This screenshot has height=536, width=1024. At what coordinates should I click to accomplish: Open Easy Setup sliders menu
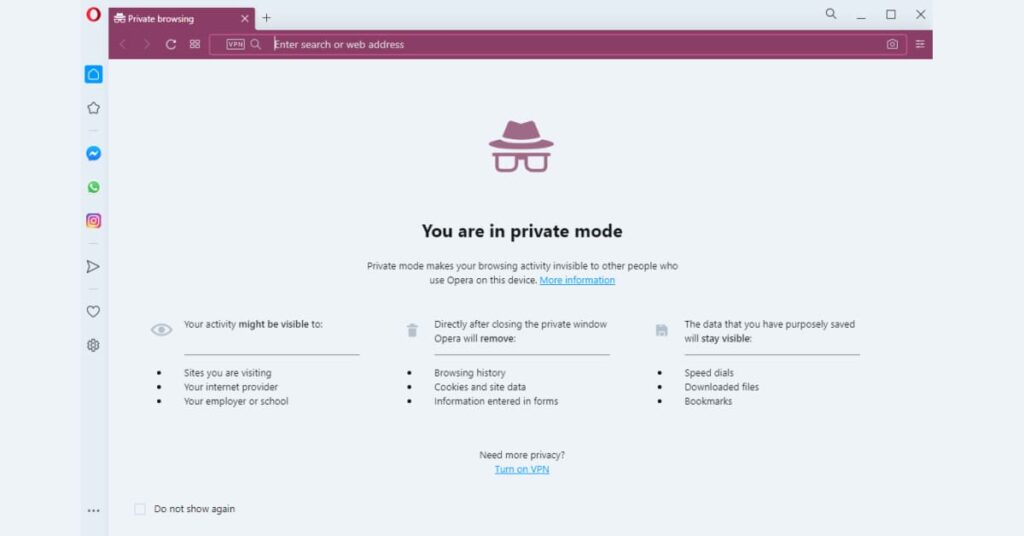click(x=920, y=44)
